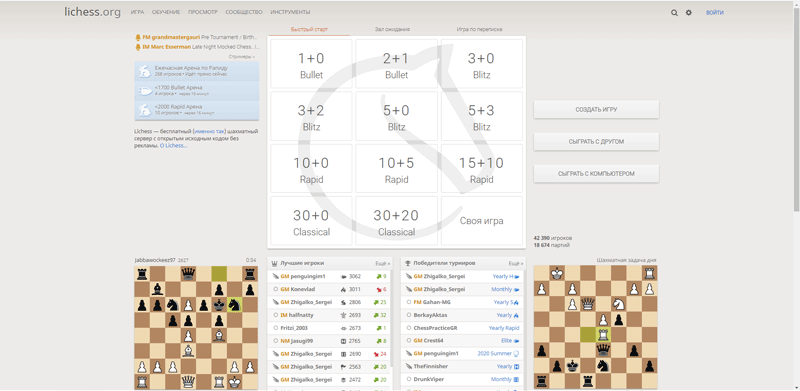Switch to Зал ожидания tab
Viewport: 800px width, 391px height.
(392, 29)
